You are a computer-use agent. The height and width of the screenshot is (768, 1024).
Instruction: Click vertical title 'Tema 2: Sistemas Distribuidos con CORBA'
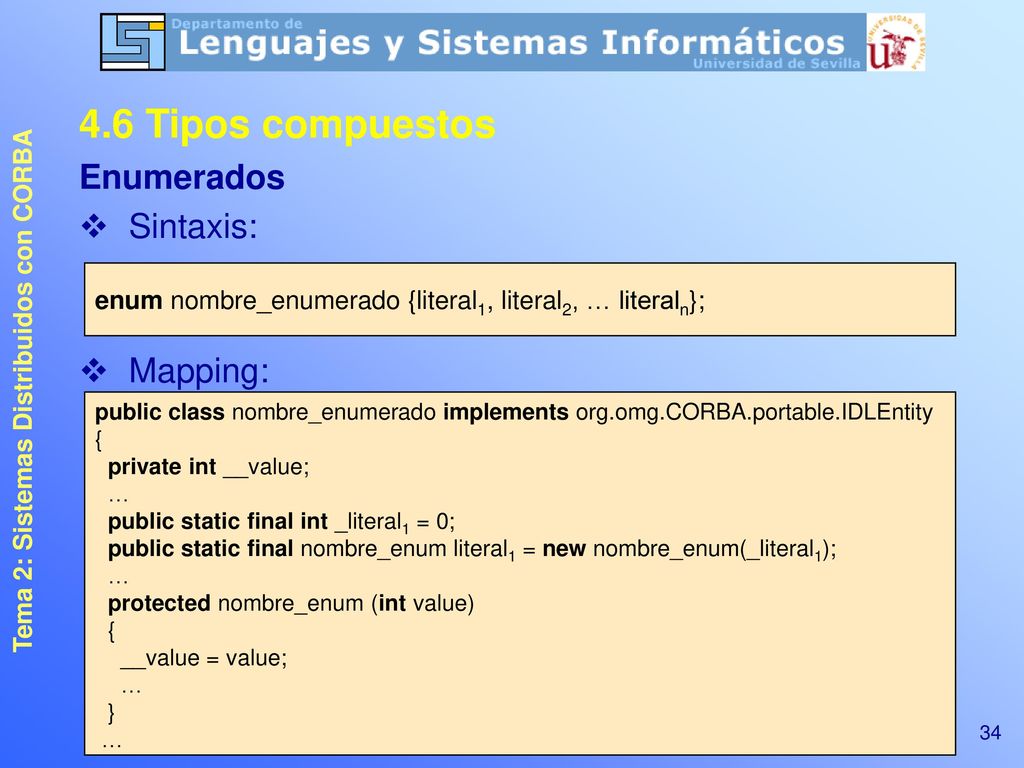coord(23,391)
